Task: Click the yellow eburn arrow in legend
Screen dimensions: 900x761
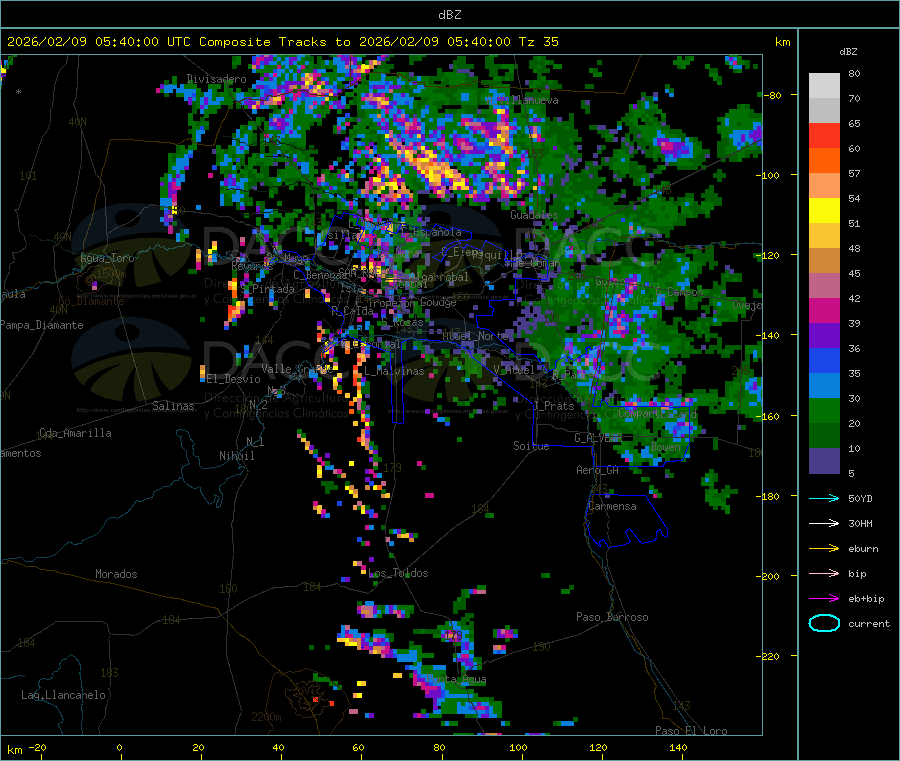Action: 824,548
